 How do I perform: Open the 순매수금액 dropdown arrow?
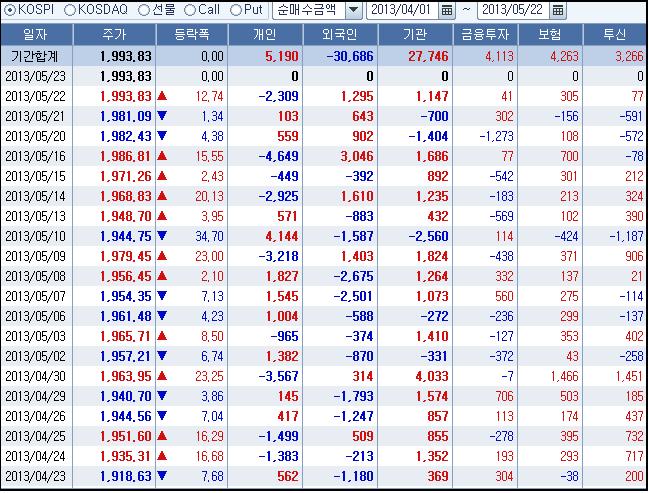pyautogui.click(x=354, y=10)
